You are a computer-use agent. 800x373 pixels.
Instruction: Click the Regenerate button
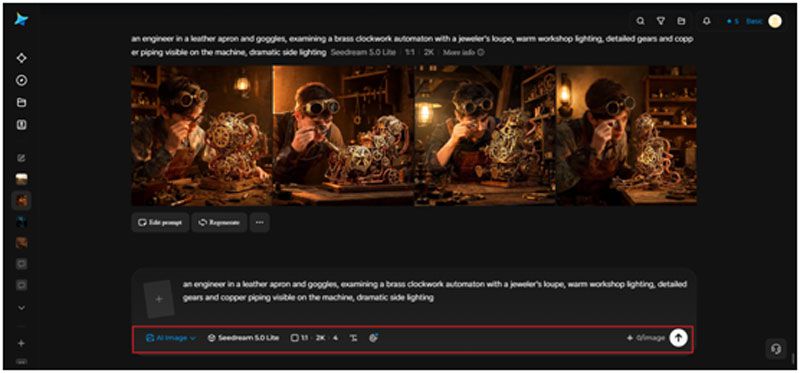[219, 222]
